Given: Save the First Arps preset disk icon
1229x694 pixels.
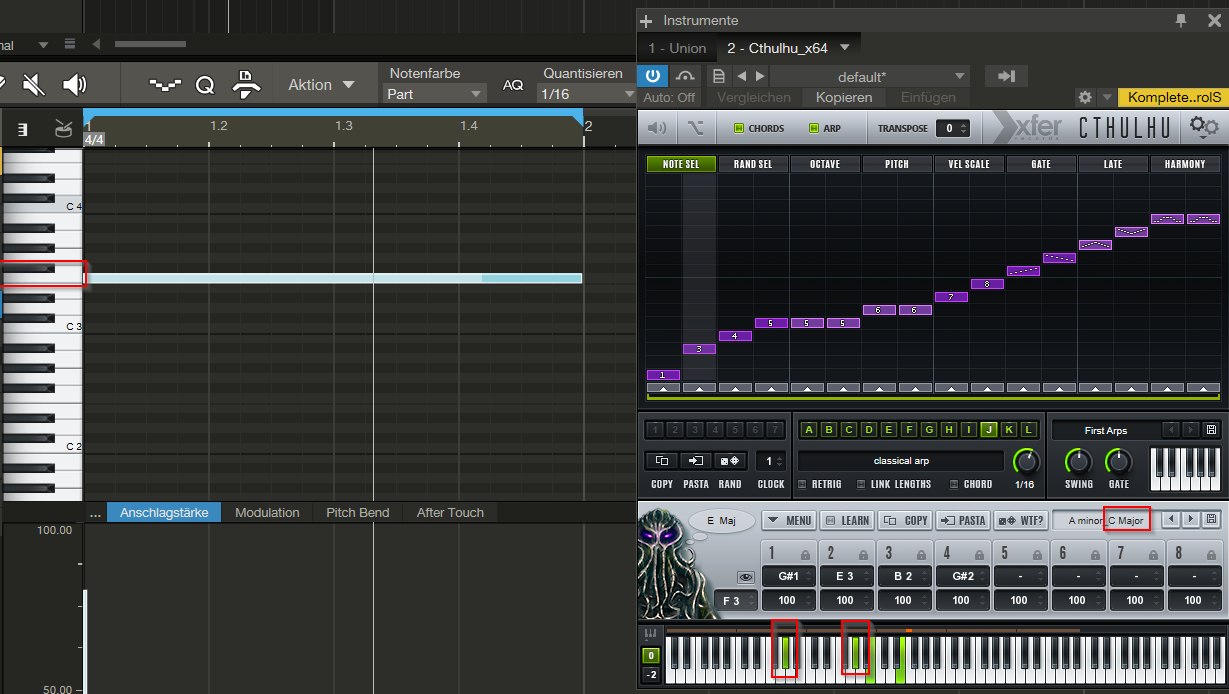Looking at the screenshot, I should click(x=1212, y=430).
